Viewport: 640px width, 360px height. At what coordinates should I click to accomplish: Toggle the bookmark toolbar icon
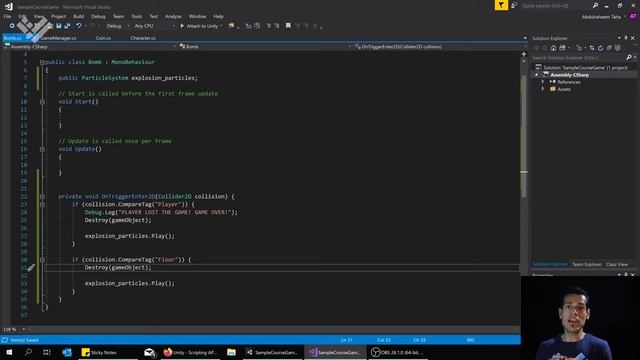click(x=288, y=26)
